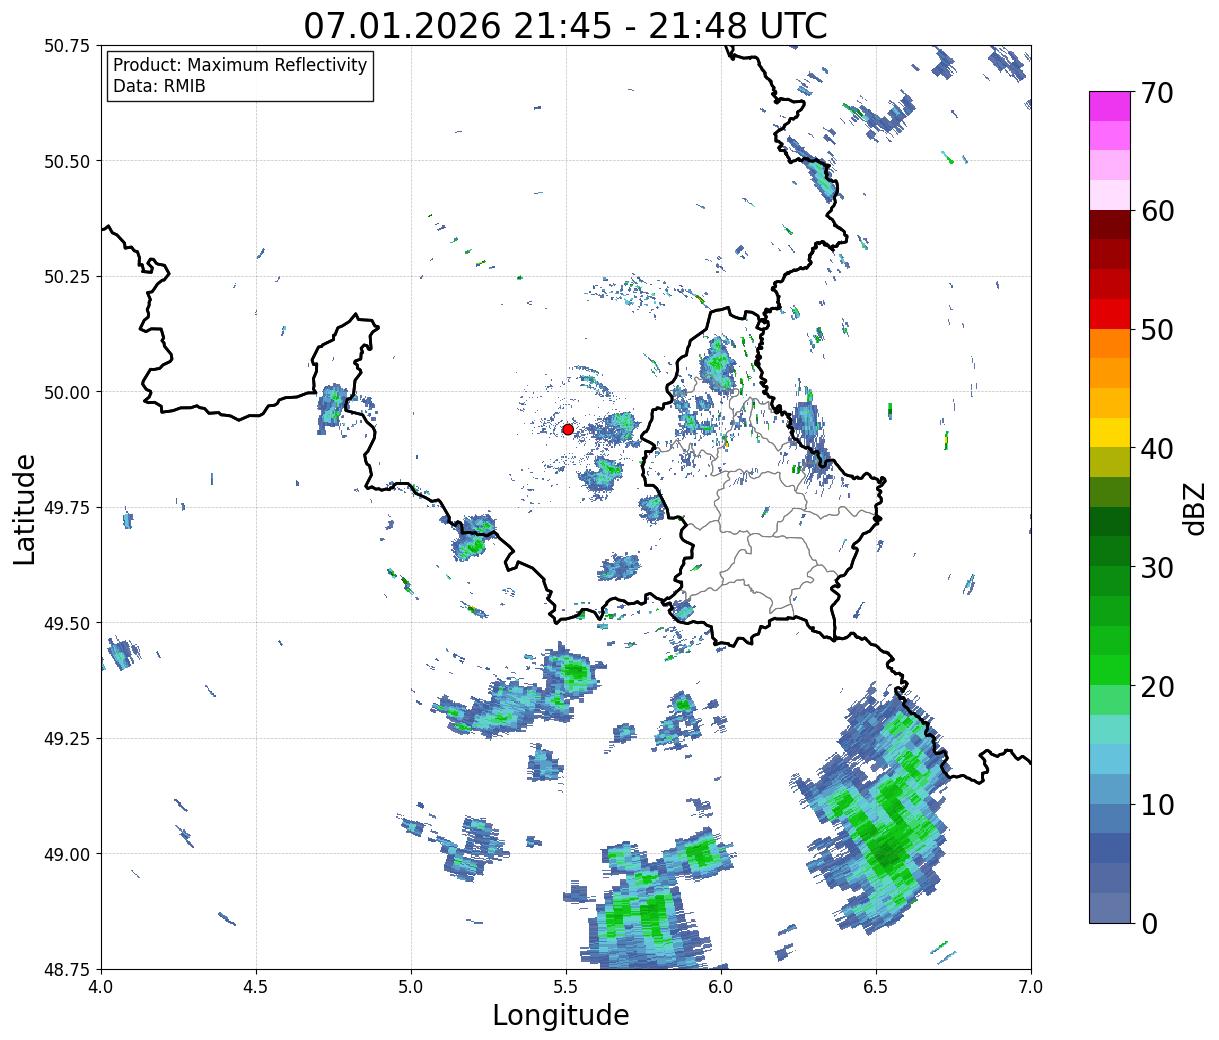Click the latitude tick label 50.50
Screen dimensions: 1219x1040
pos(67,161)
